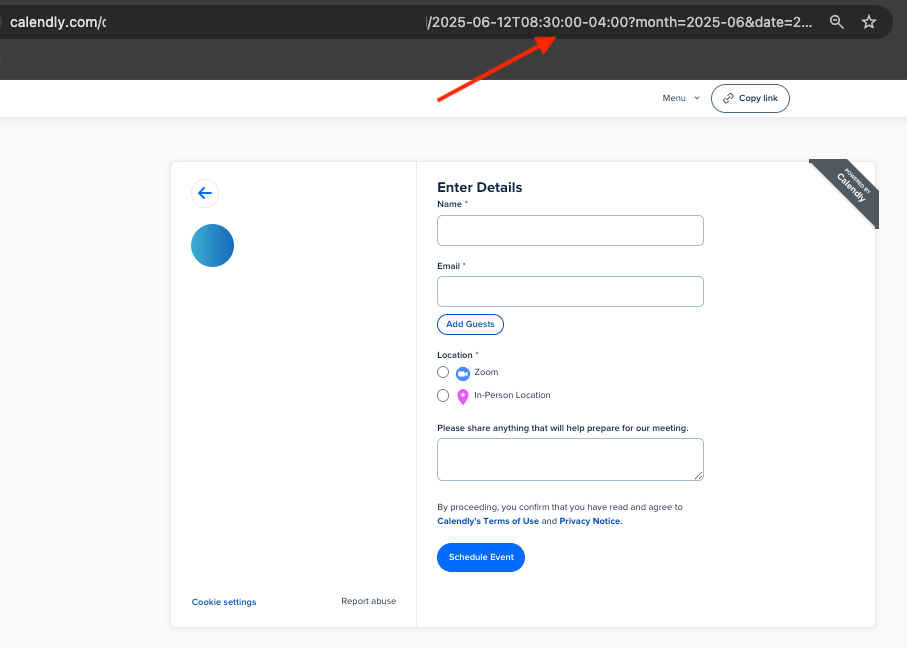Click the notes textarea resize handle

[x=698, y=475]
